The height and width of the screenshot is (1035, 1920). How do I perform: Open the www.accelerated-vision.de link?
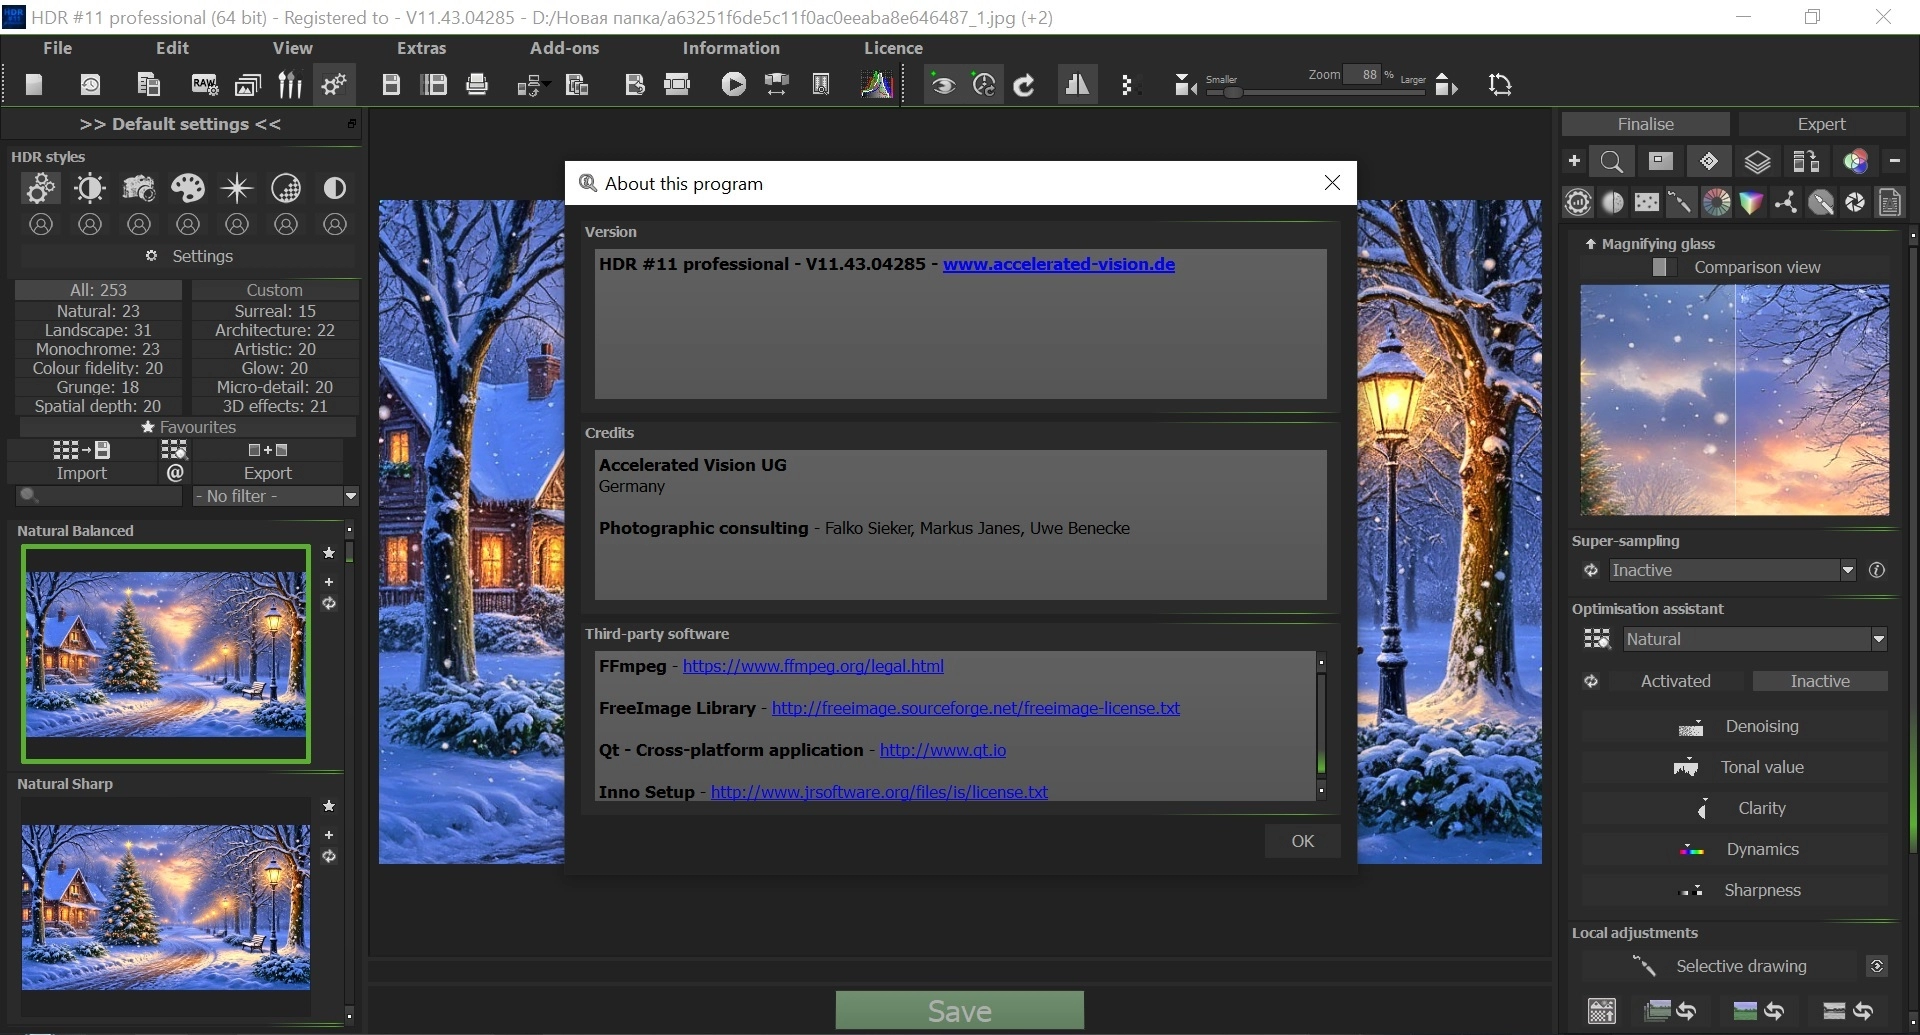(1058, 264)
